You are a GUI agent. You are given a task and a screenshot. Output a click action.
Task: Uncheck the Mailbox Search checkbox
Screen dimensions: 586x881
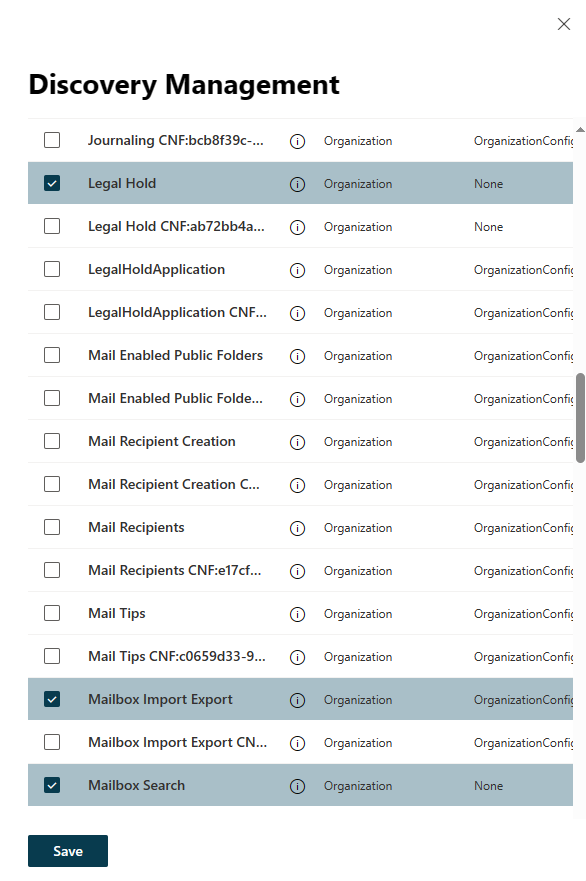[x=52, y=785]
